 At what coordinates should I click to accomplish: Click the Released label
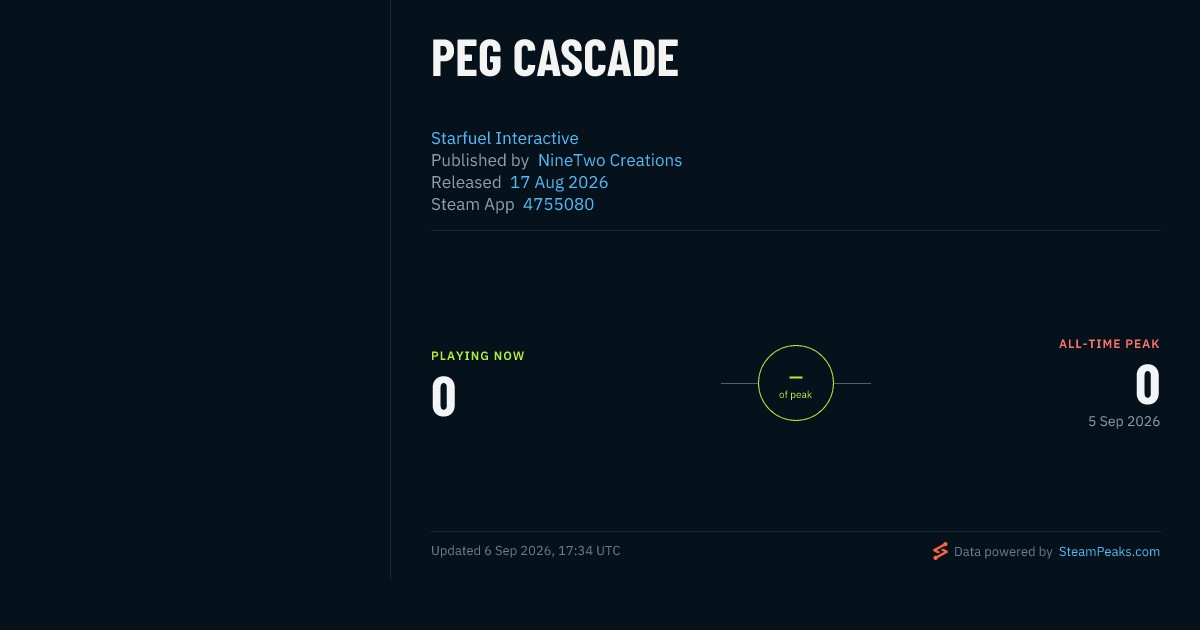[x=466, y=182]
